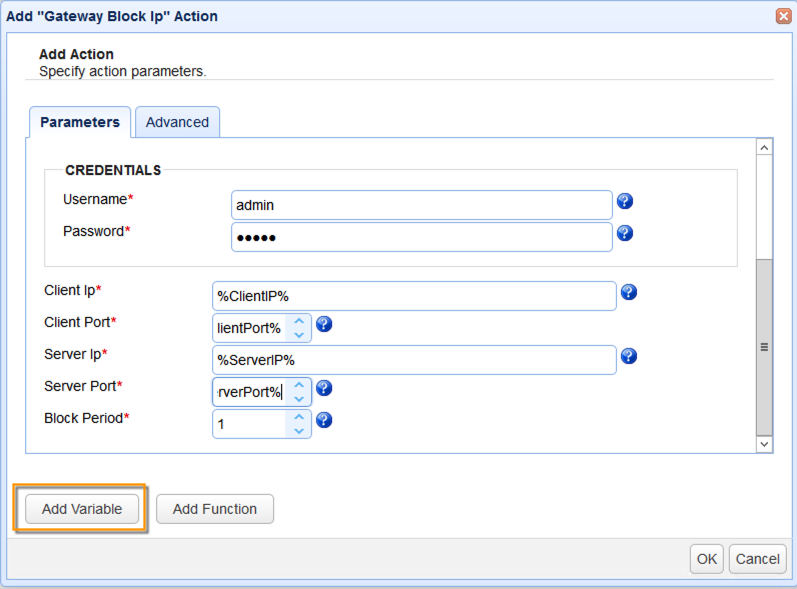Click the scrollbar down arrow
Viewport: 797px width, 589px height.
(764, 443)
